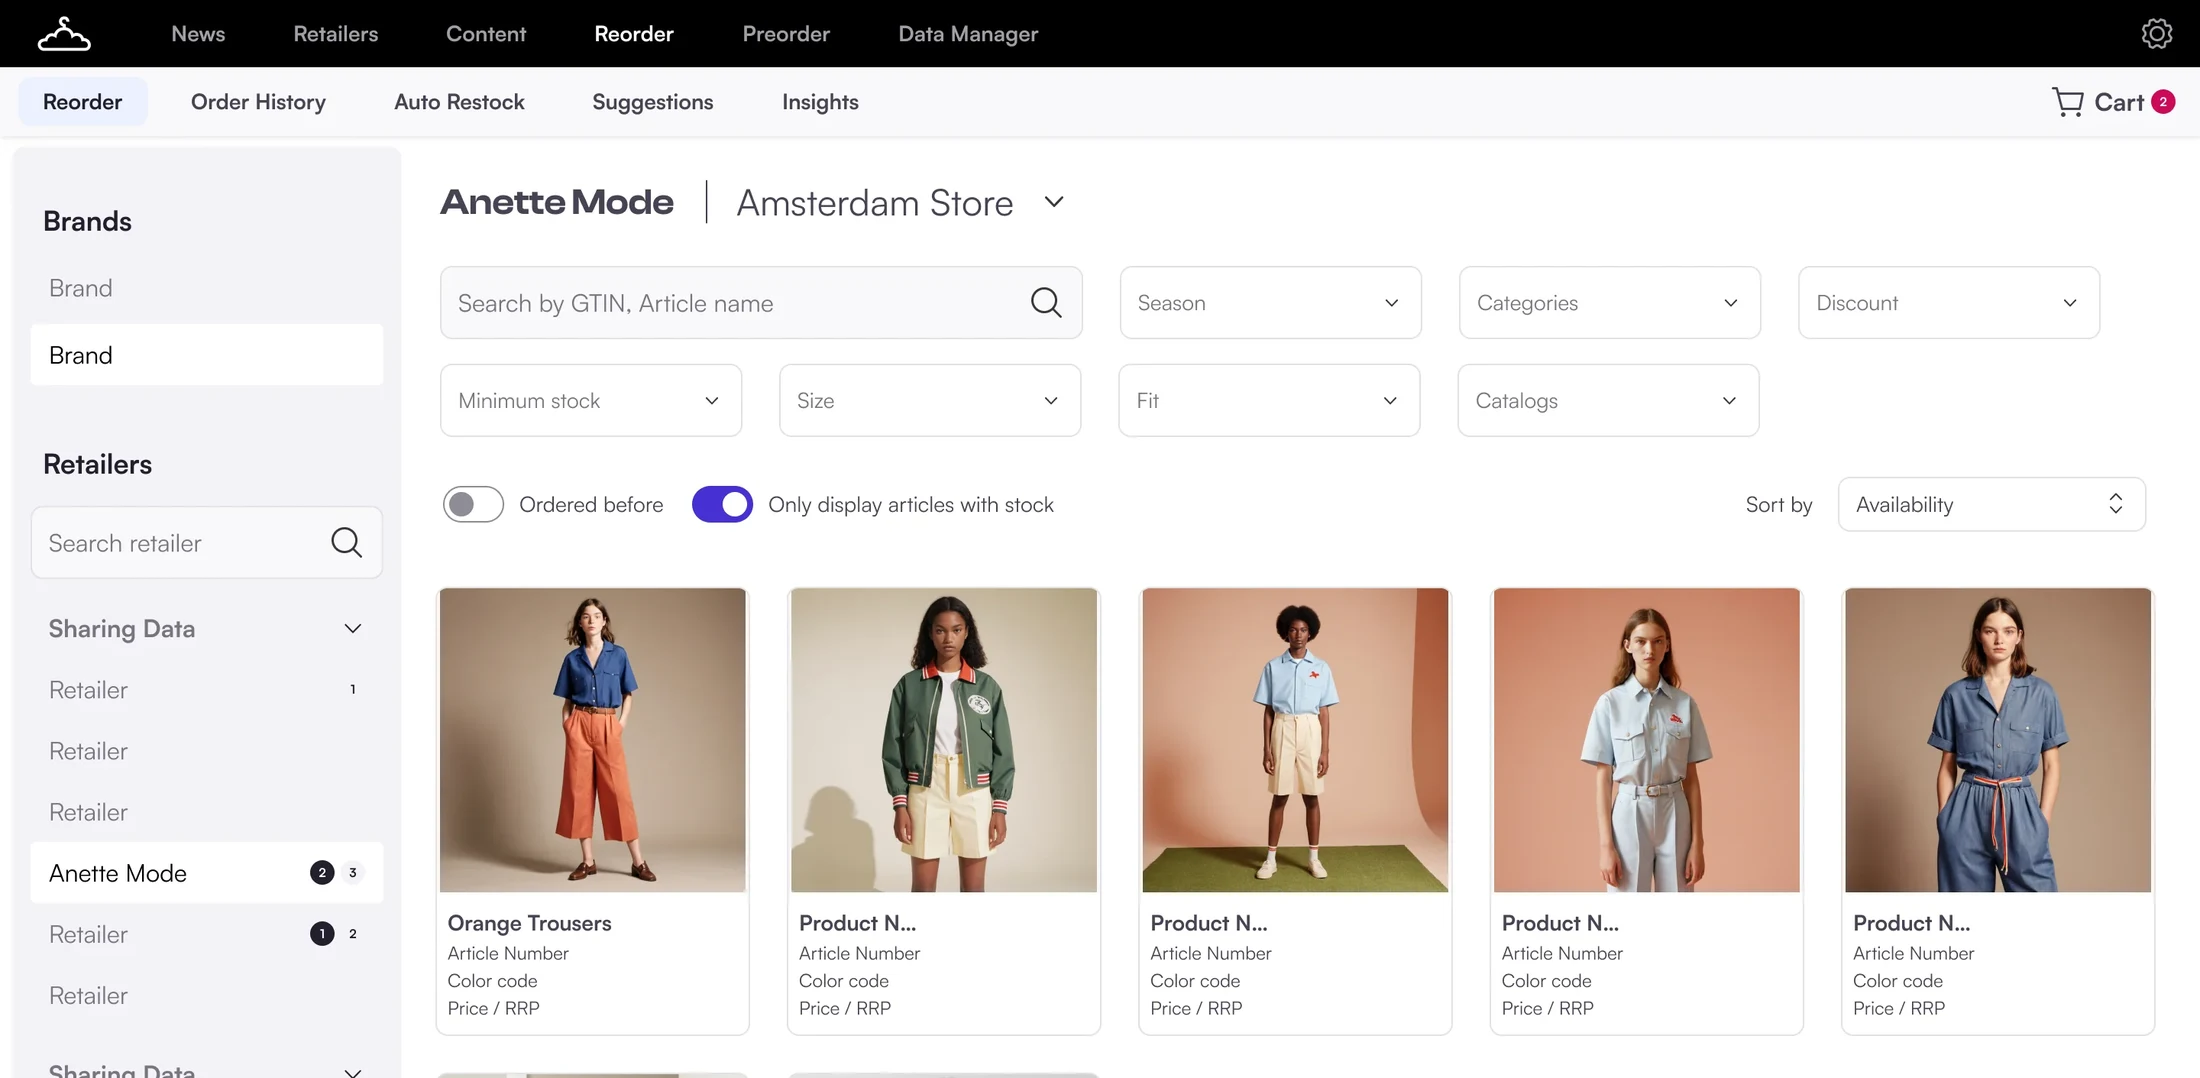Toggle Ordered before switch
Image resolution: width=2200 pixels, height=1078 pixels.
click(x=473, y=505)
